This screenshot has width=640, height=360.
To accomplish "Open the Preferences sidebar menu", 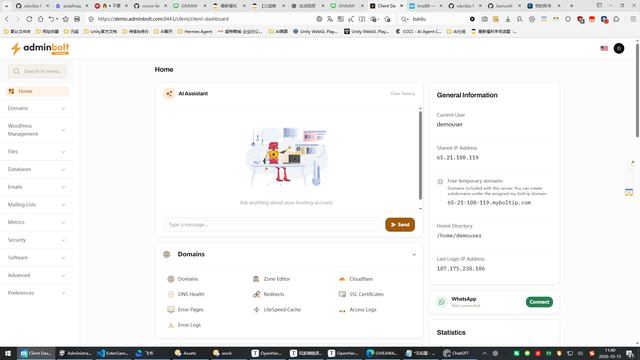I will tap(37, 293).
